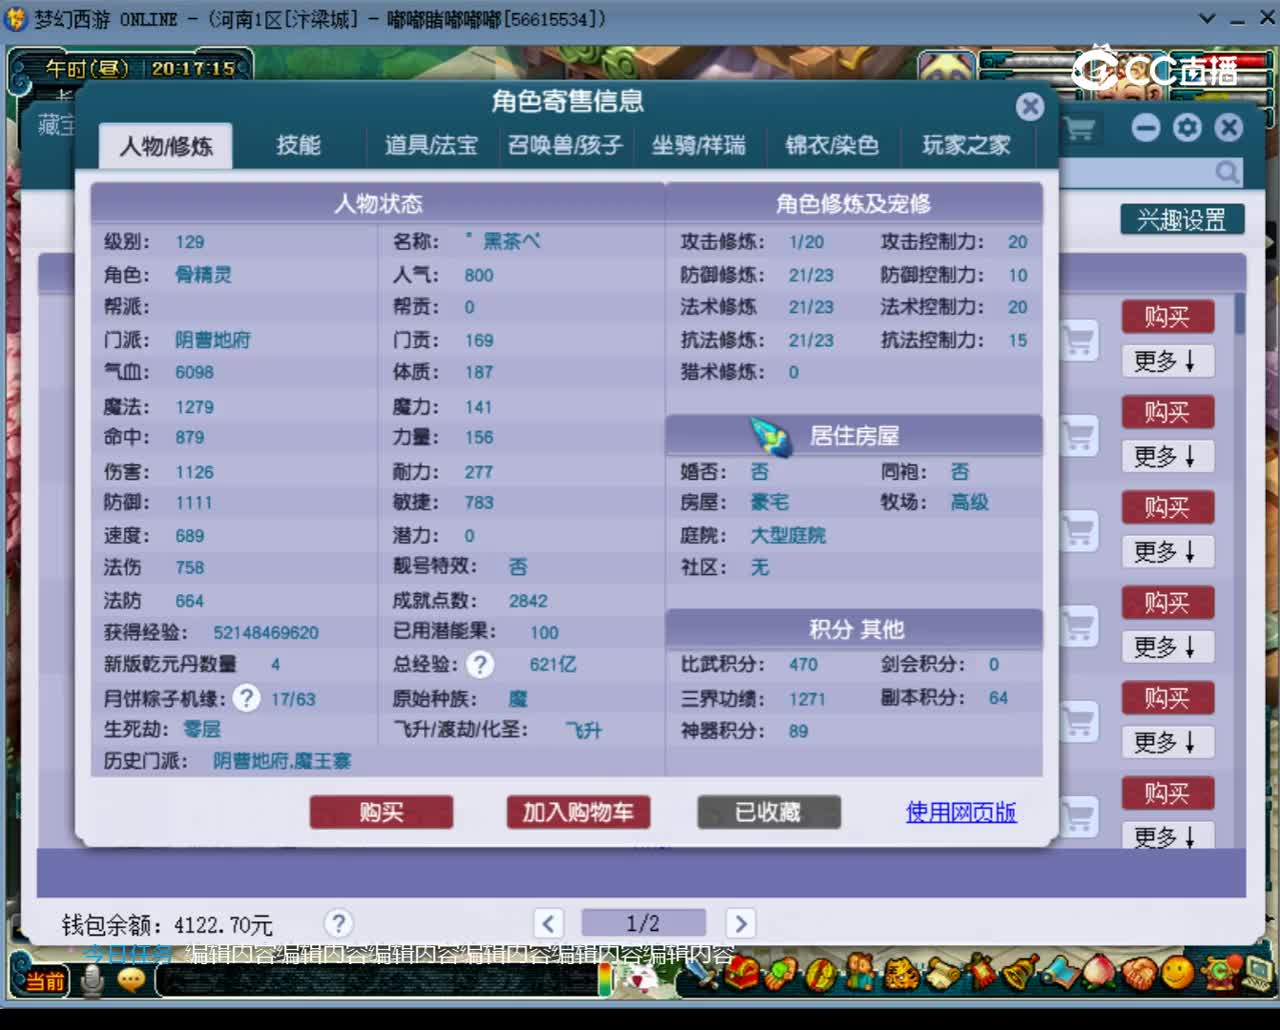Click 购买 for the fifth shop listing
This screenshot has height=1030, width=1280.
click(1167, 697)
